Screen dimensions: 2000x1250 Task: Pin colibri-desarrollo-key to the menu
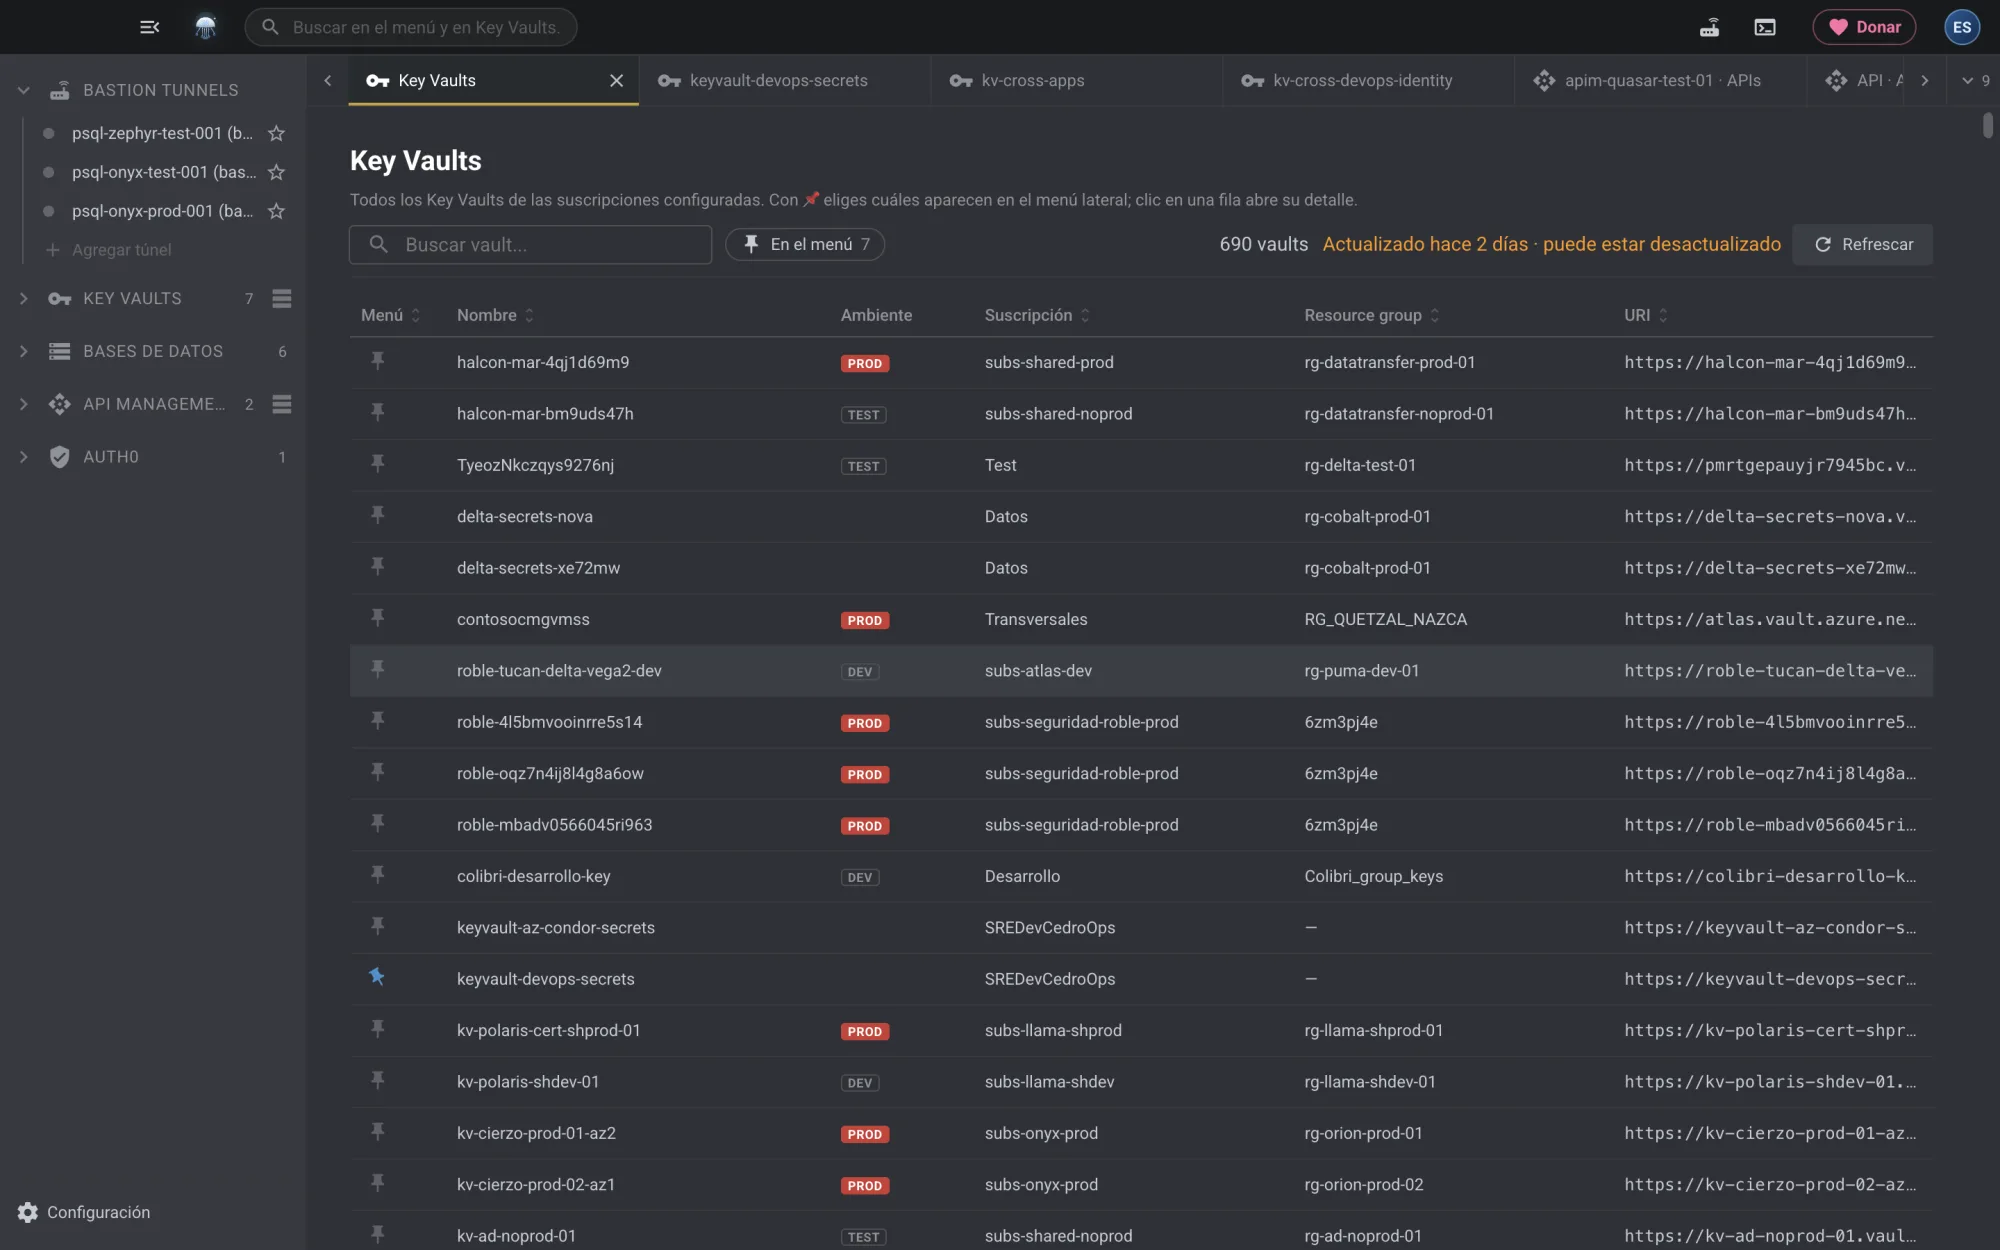coord(378,875)
